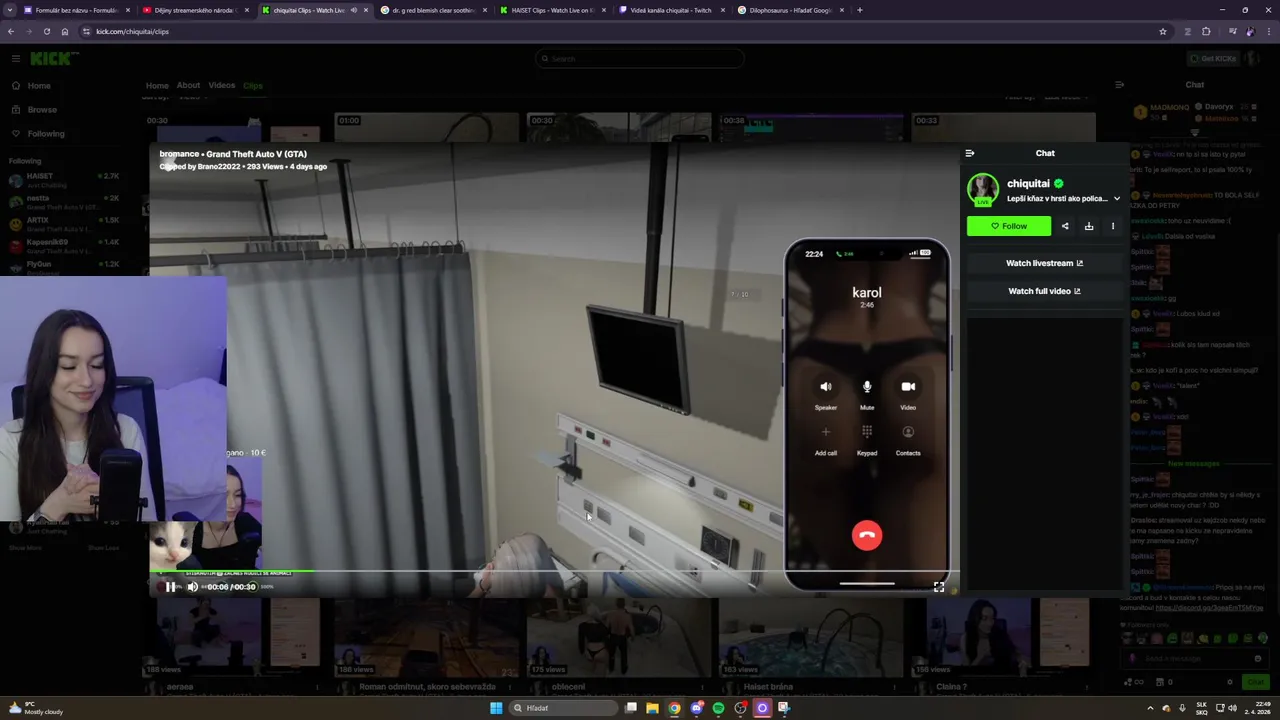The image size is (1280, 720).
Task: Enter fullscreen for the clip player
Action: [939, 587]
